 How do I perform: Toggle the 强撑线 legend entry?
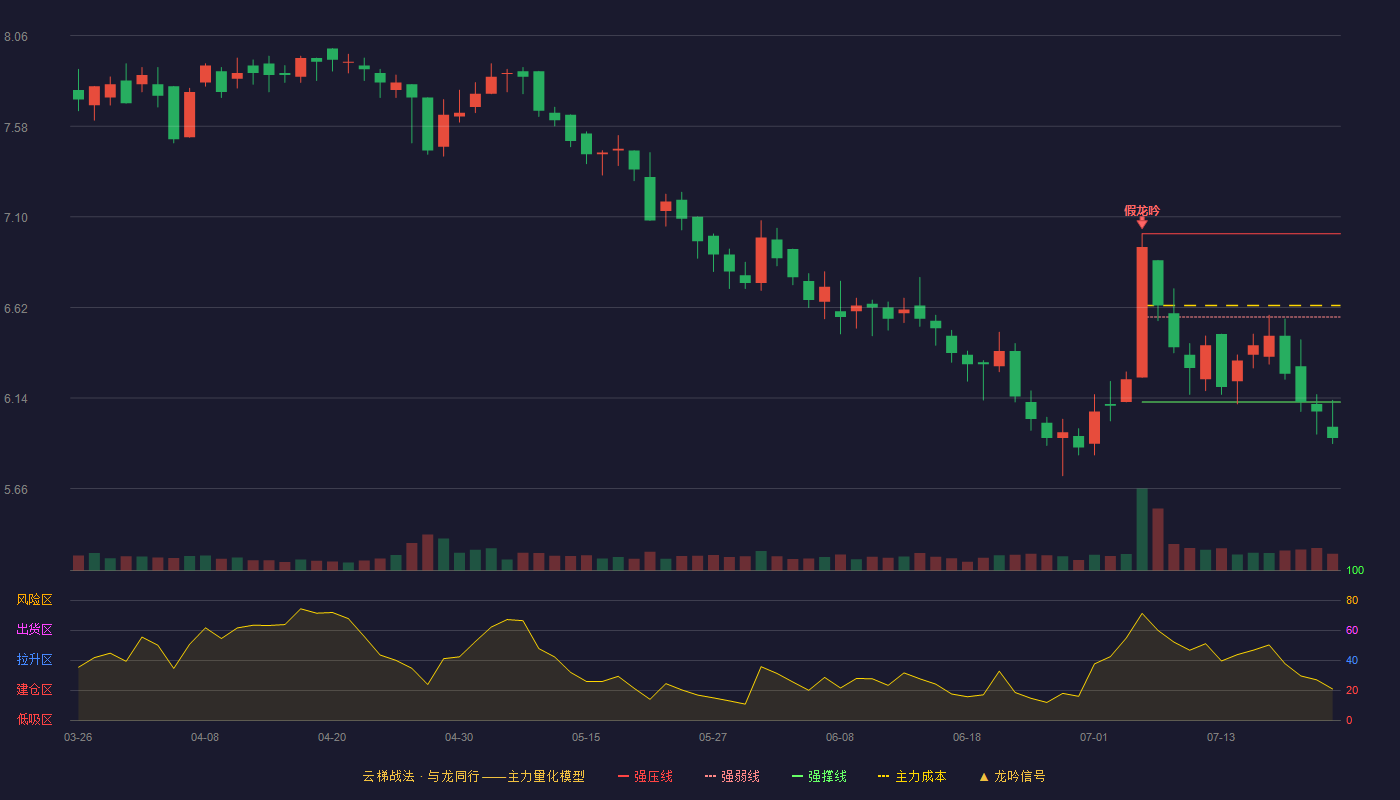click(x=819, y=776)
